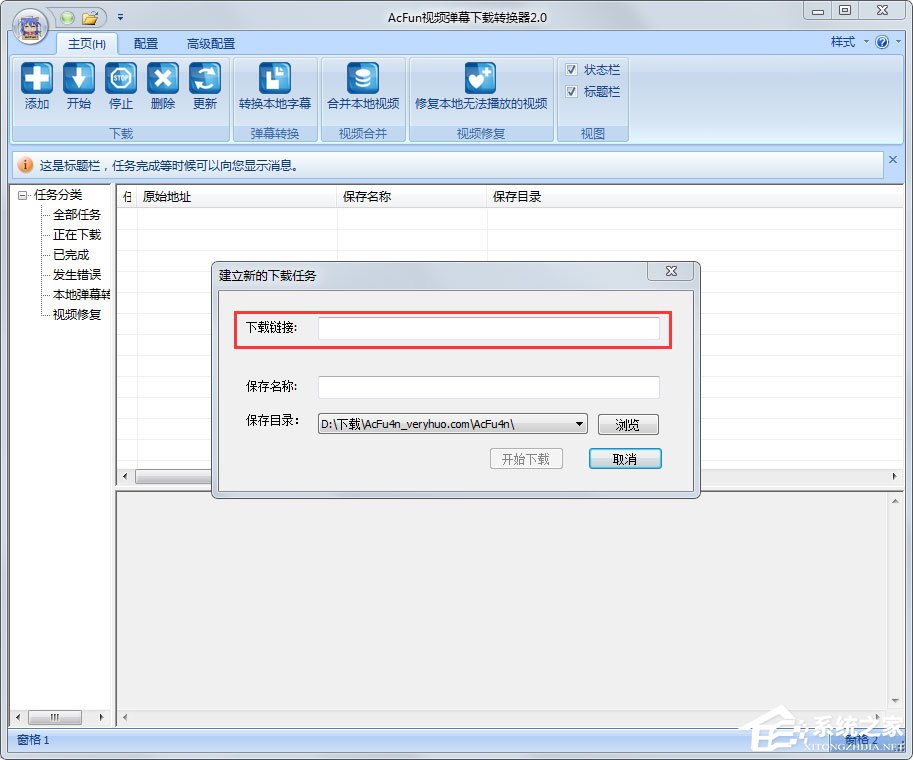Click the 保存名称 input field
This screenshot has height=760, width=913.
[489, 387]
